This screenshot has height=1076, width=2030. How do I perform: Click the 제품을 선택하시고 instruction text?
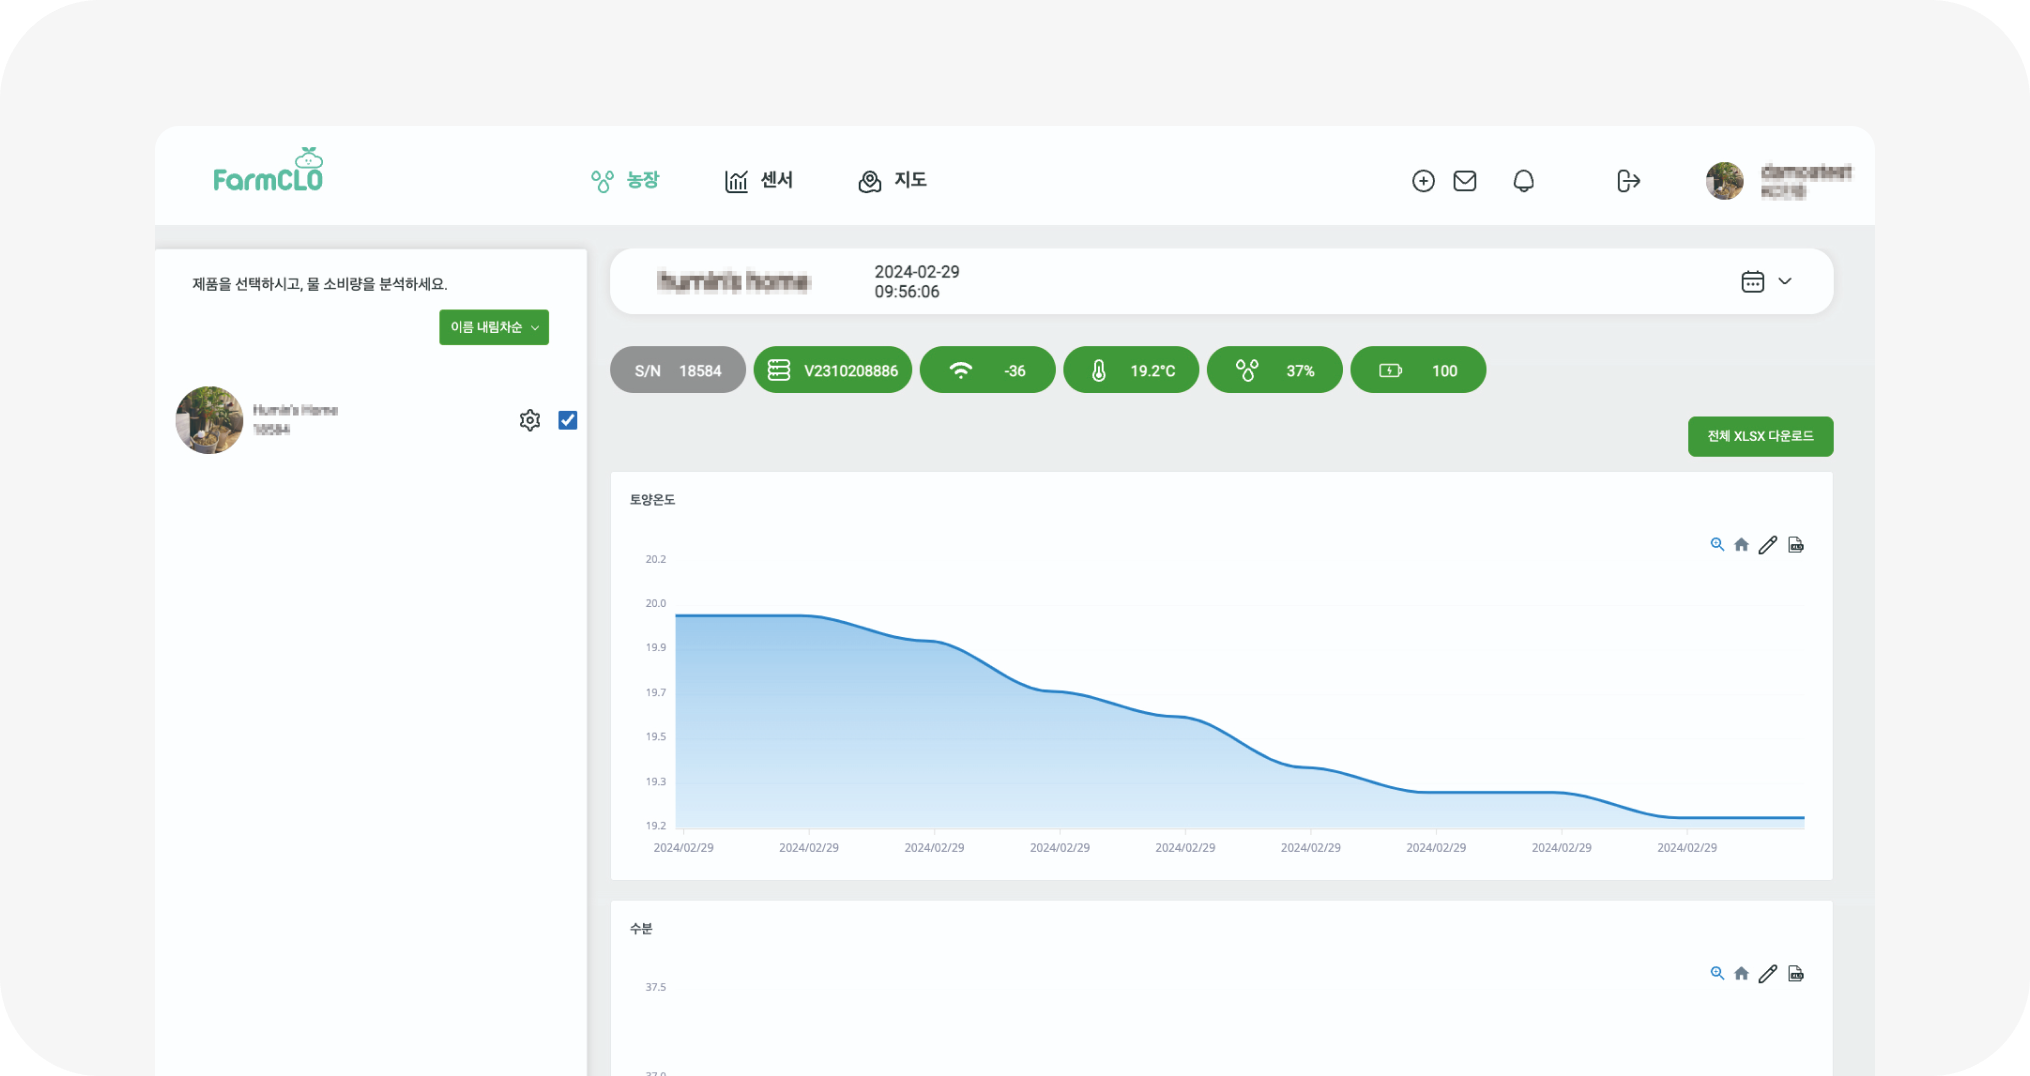click(320, 284)
